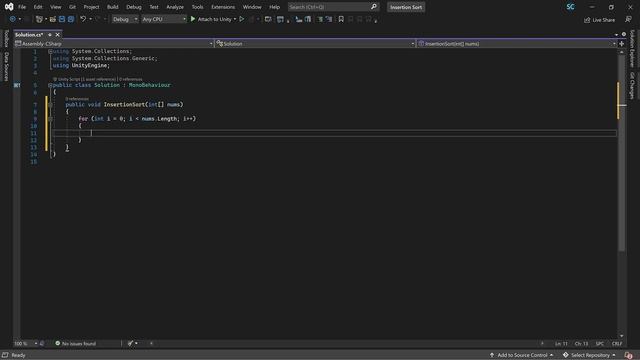The height and width of the screenshot is (360, 640).
Task: Open the Project menu
Action: click(x=91, y=7)
